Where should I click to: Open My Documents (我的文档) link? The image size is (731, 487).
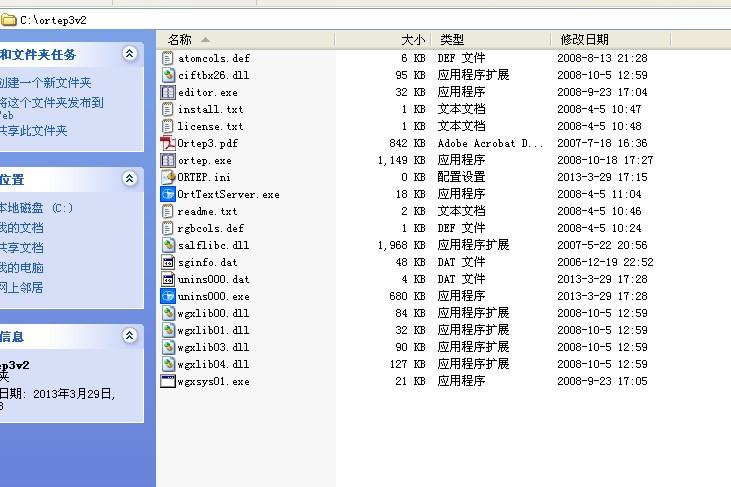[21, 228]
